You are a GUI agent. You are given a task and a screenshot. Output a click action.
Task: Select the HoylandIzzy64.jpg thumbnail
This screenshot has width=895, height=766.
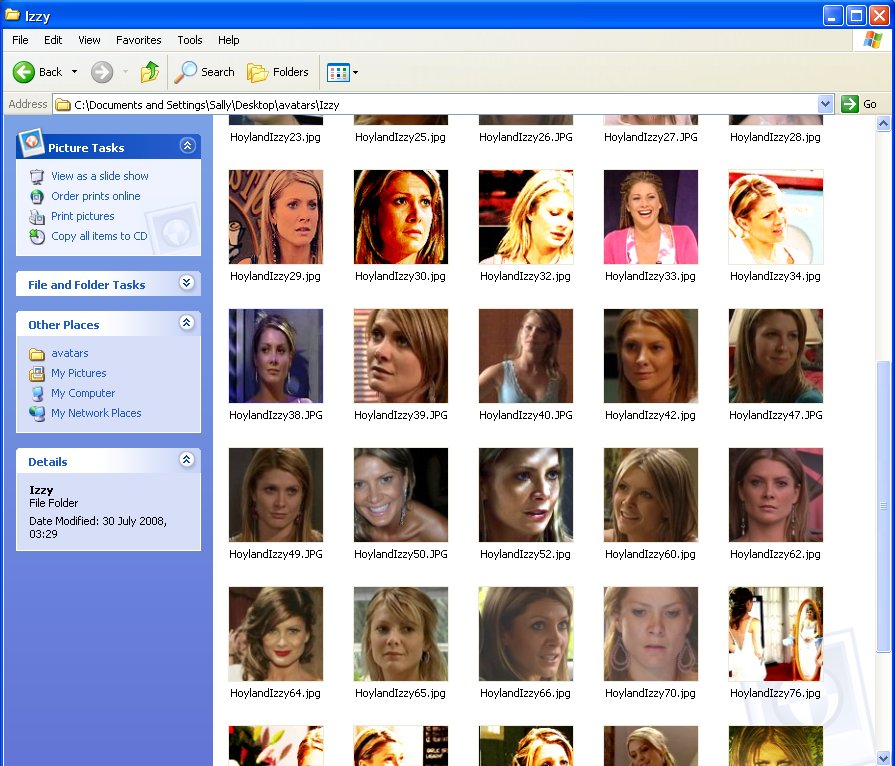pos(276,634)
